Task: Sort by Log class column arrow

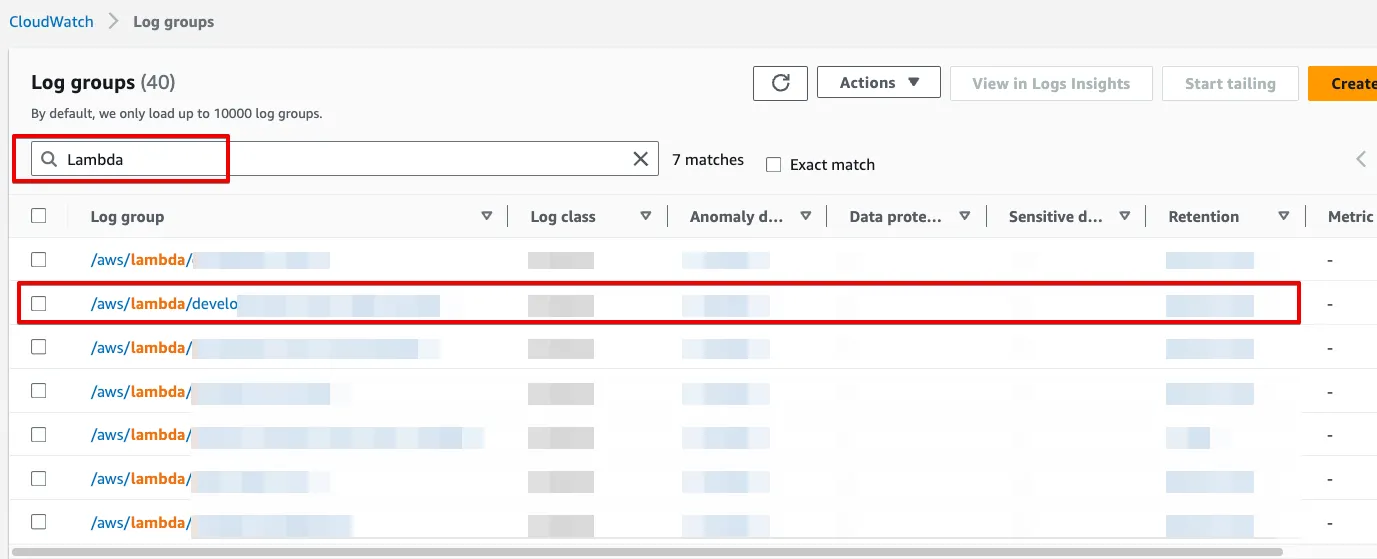Action: click(x=646, y=216)
